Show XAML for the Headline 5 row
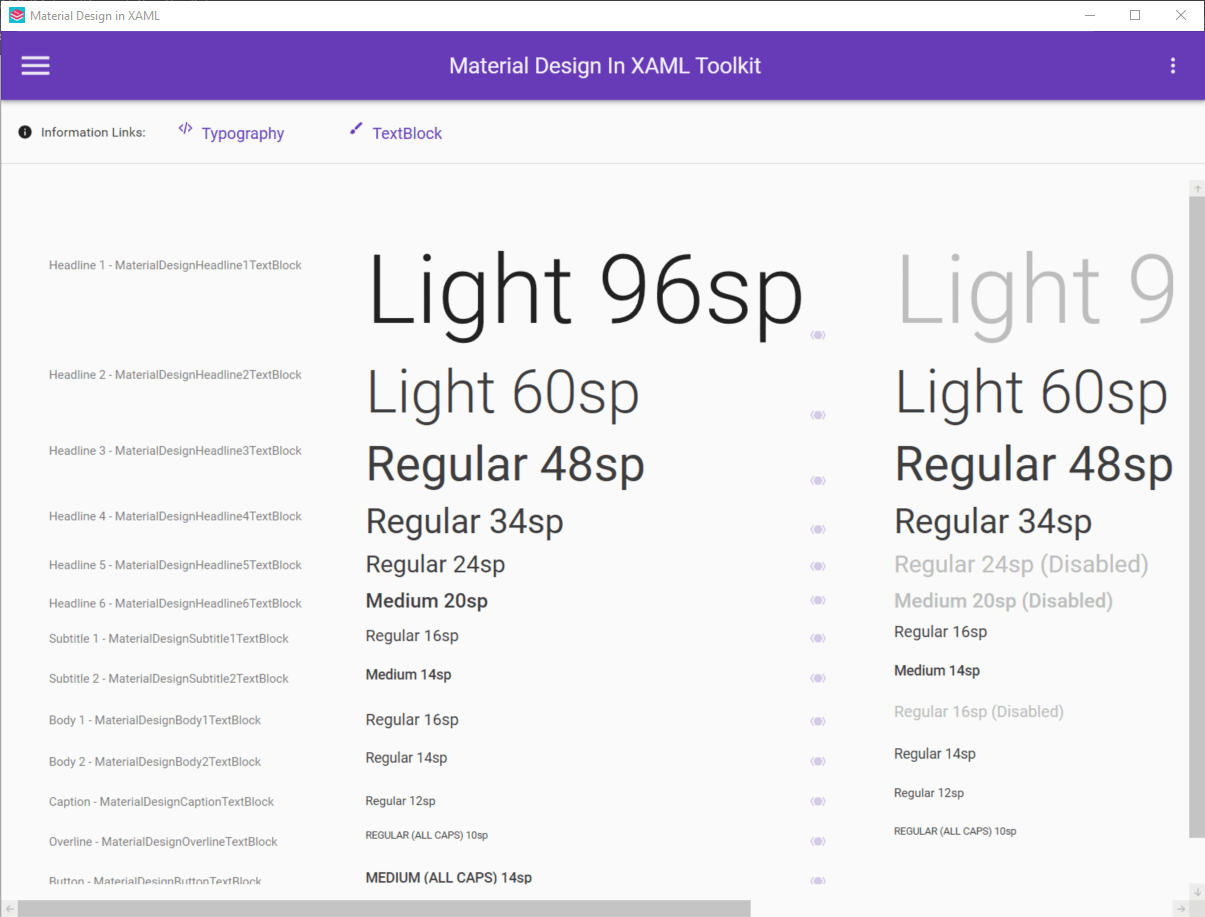Image resolution: width=1205 pixels, height=917 pixels. (x=818, y=566)
